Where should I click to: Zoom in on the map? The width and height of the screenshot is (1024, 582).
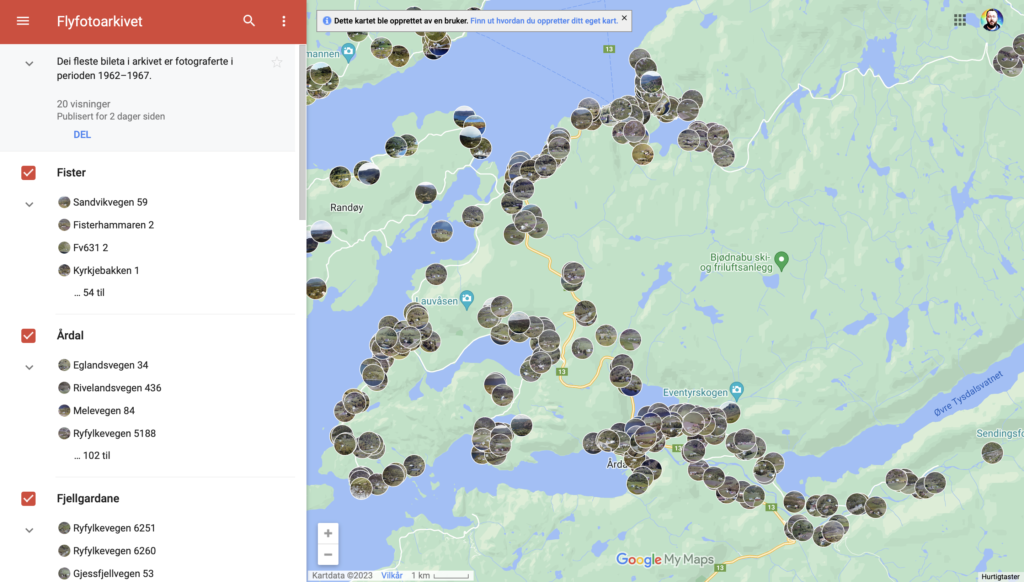[328, 533]
